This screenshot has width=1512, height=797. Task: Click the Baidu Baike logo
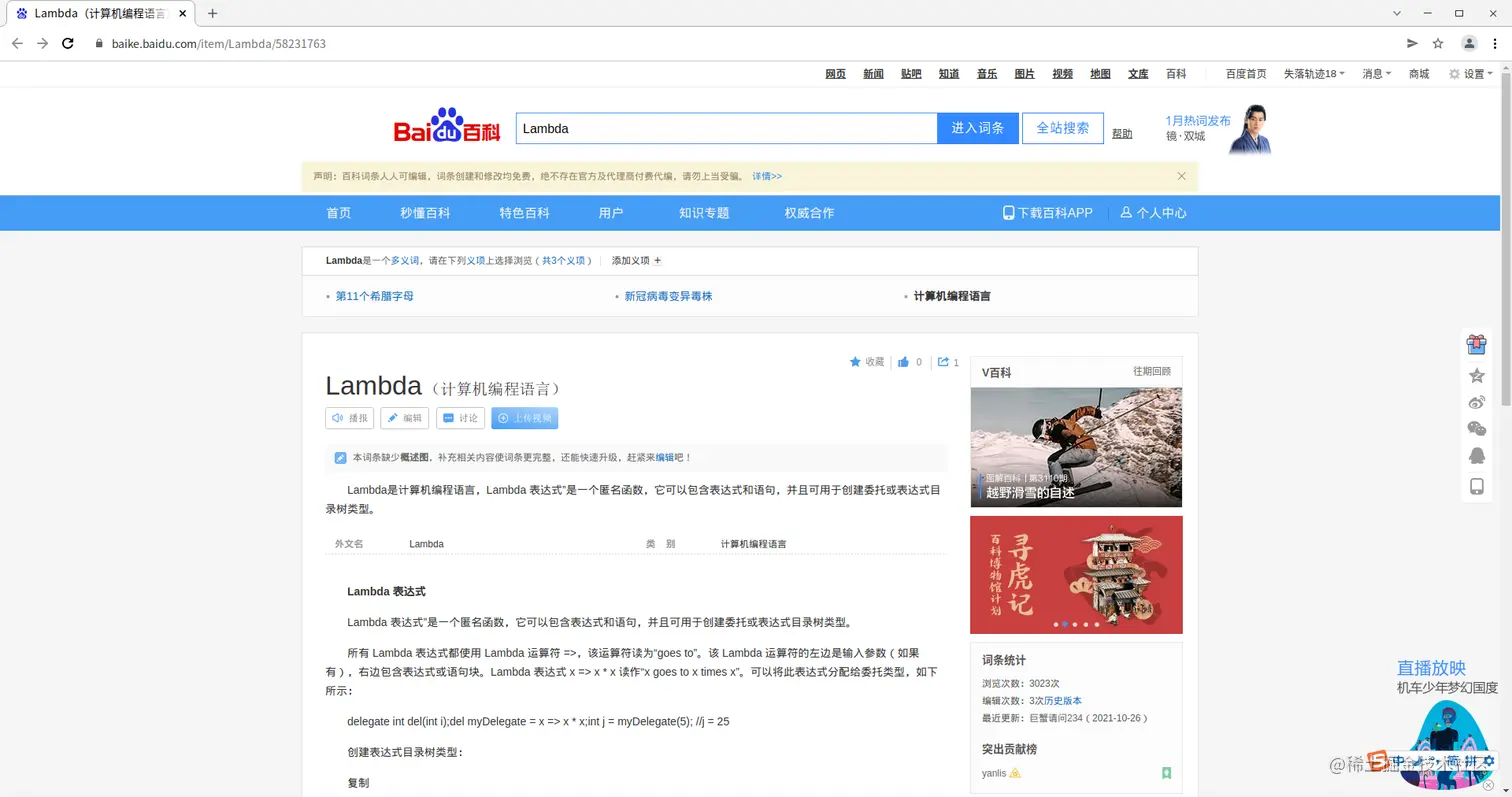click(x=446, y=127)
